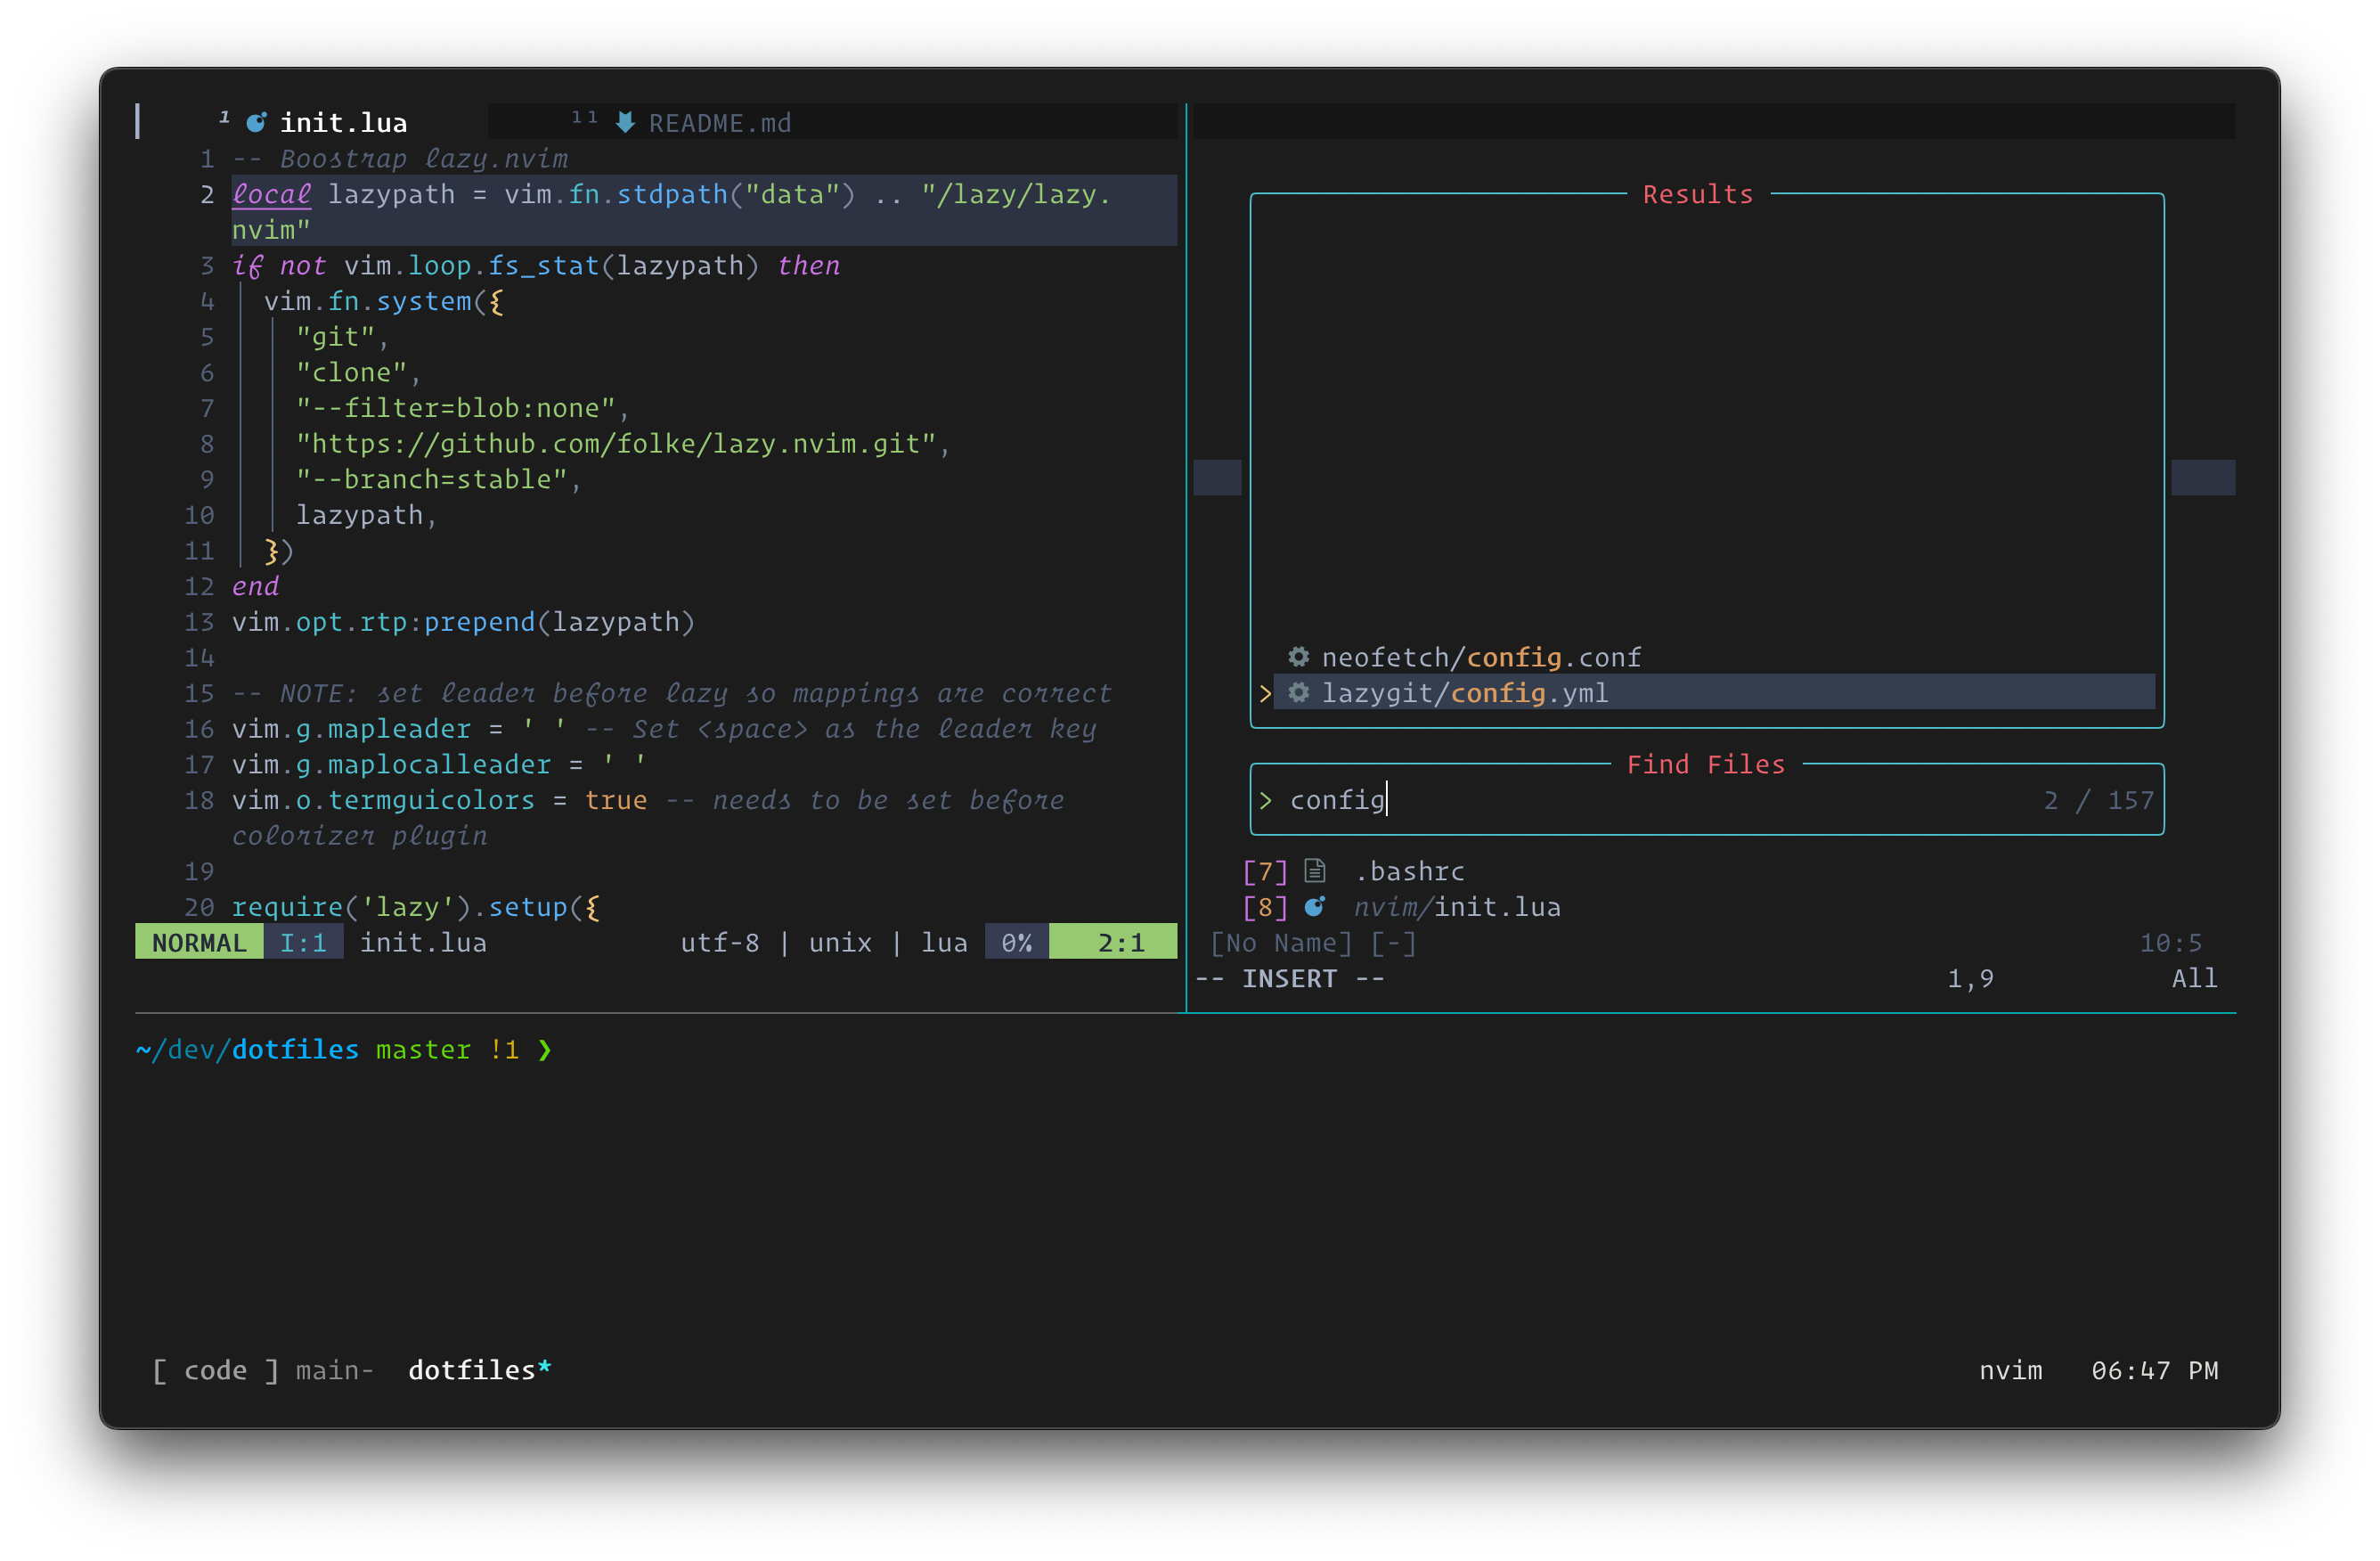Viewport: 2380px width, 1561px height.
Task: Click vim.opt.rtp:prepend(lazypath) on line 13
Action: (x=463, y=622)
